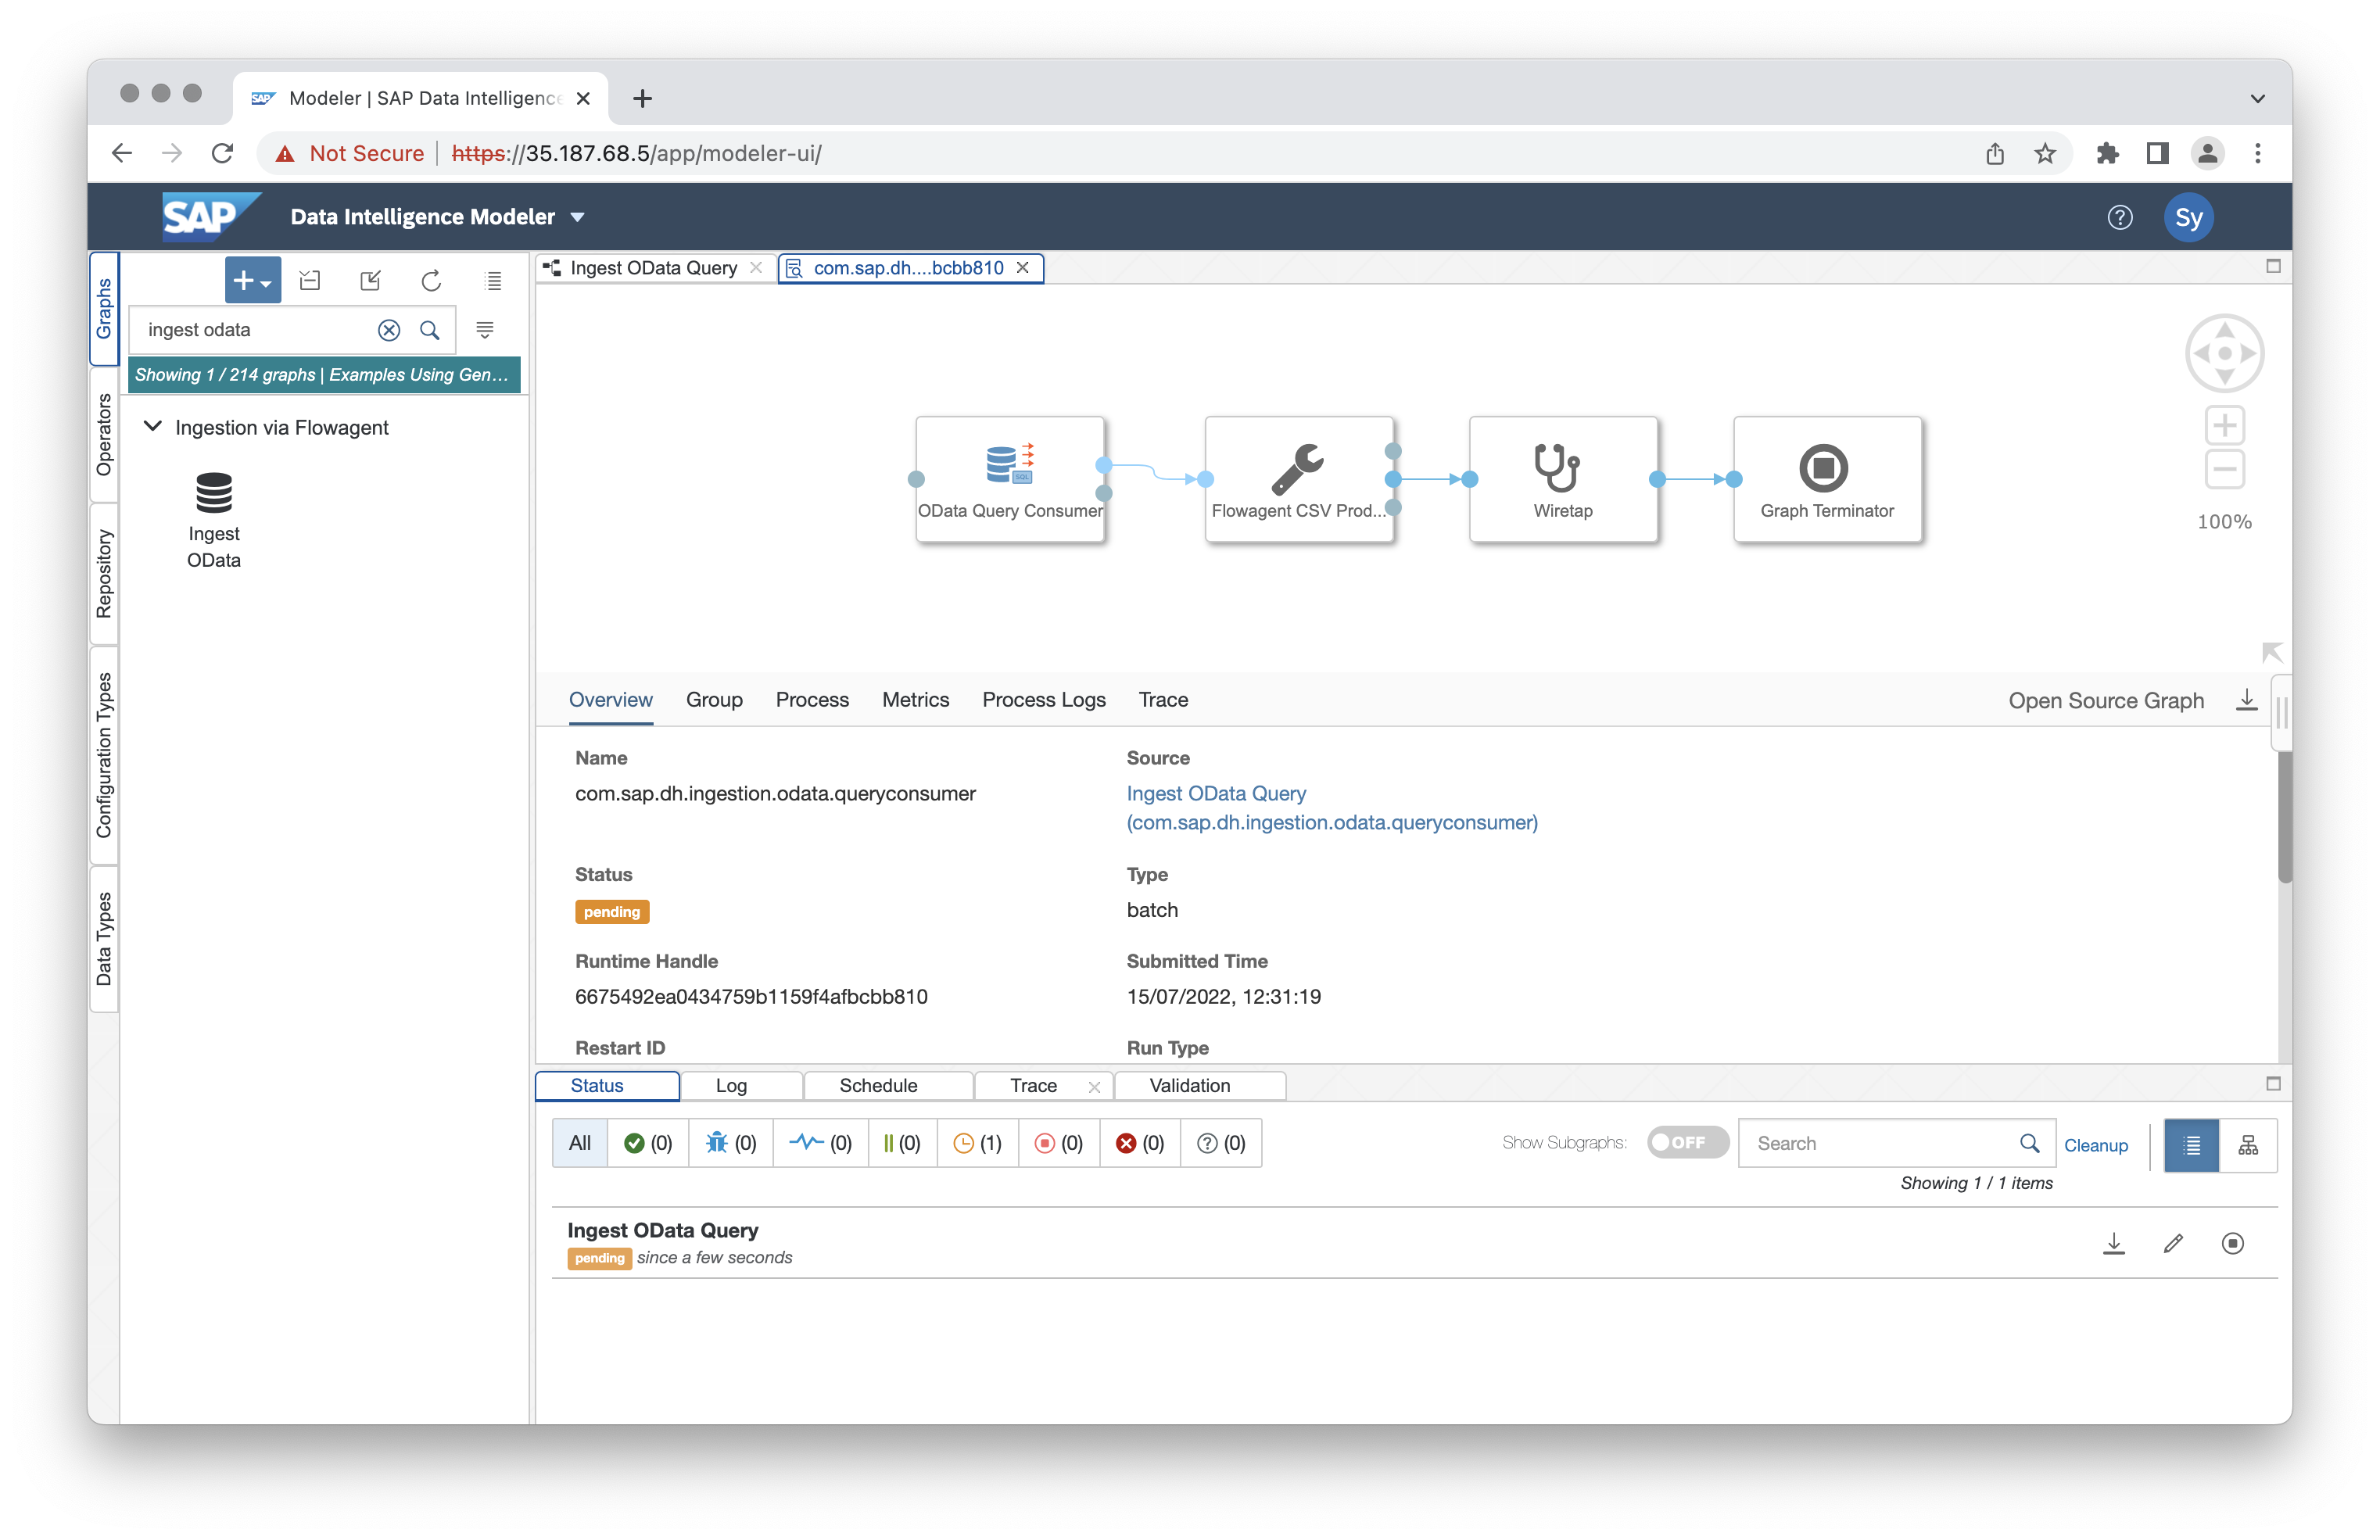Image resolution: width=2380 pixels, height=1540 pixels.
Task: Close the bottom Trace tab
Action: [1094, 1087]
